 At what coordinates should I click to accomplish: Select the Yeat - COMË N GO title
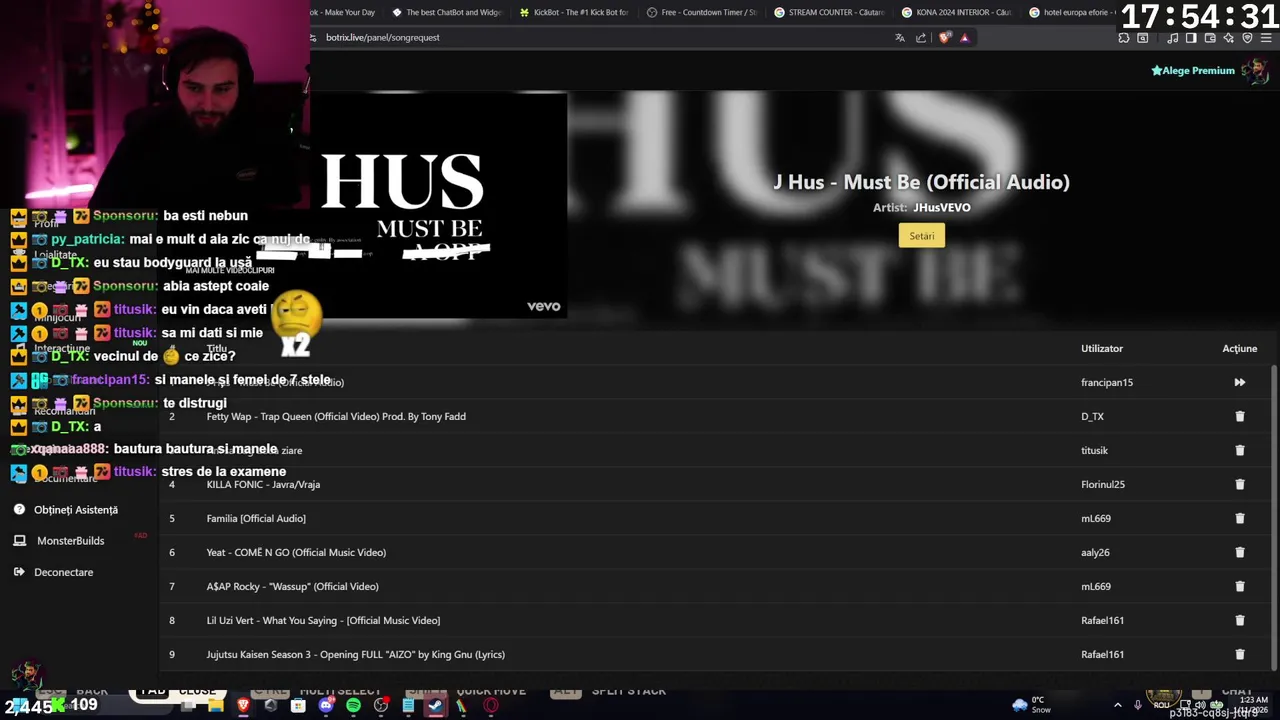pyautogui.click(x=296, y=552)
